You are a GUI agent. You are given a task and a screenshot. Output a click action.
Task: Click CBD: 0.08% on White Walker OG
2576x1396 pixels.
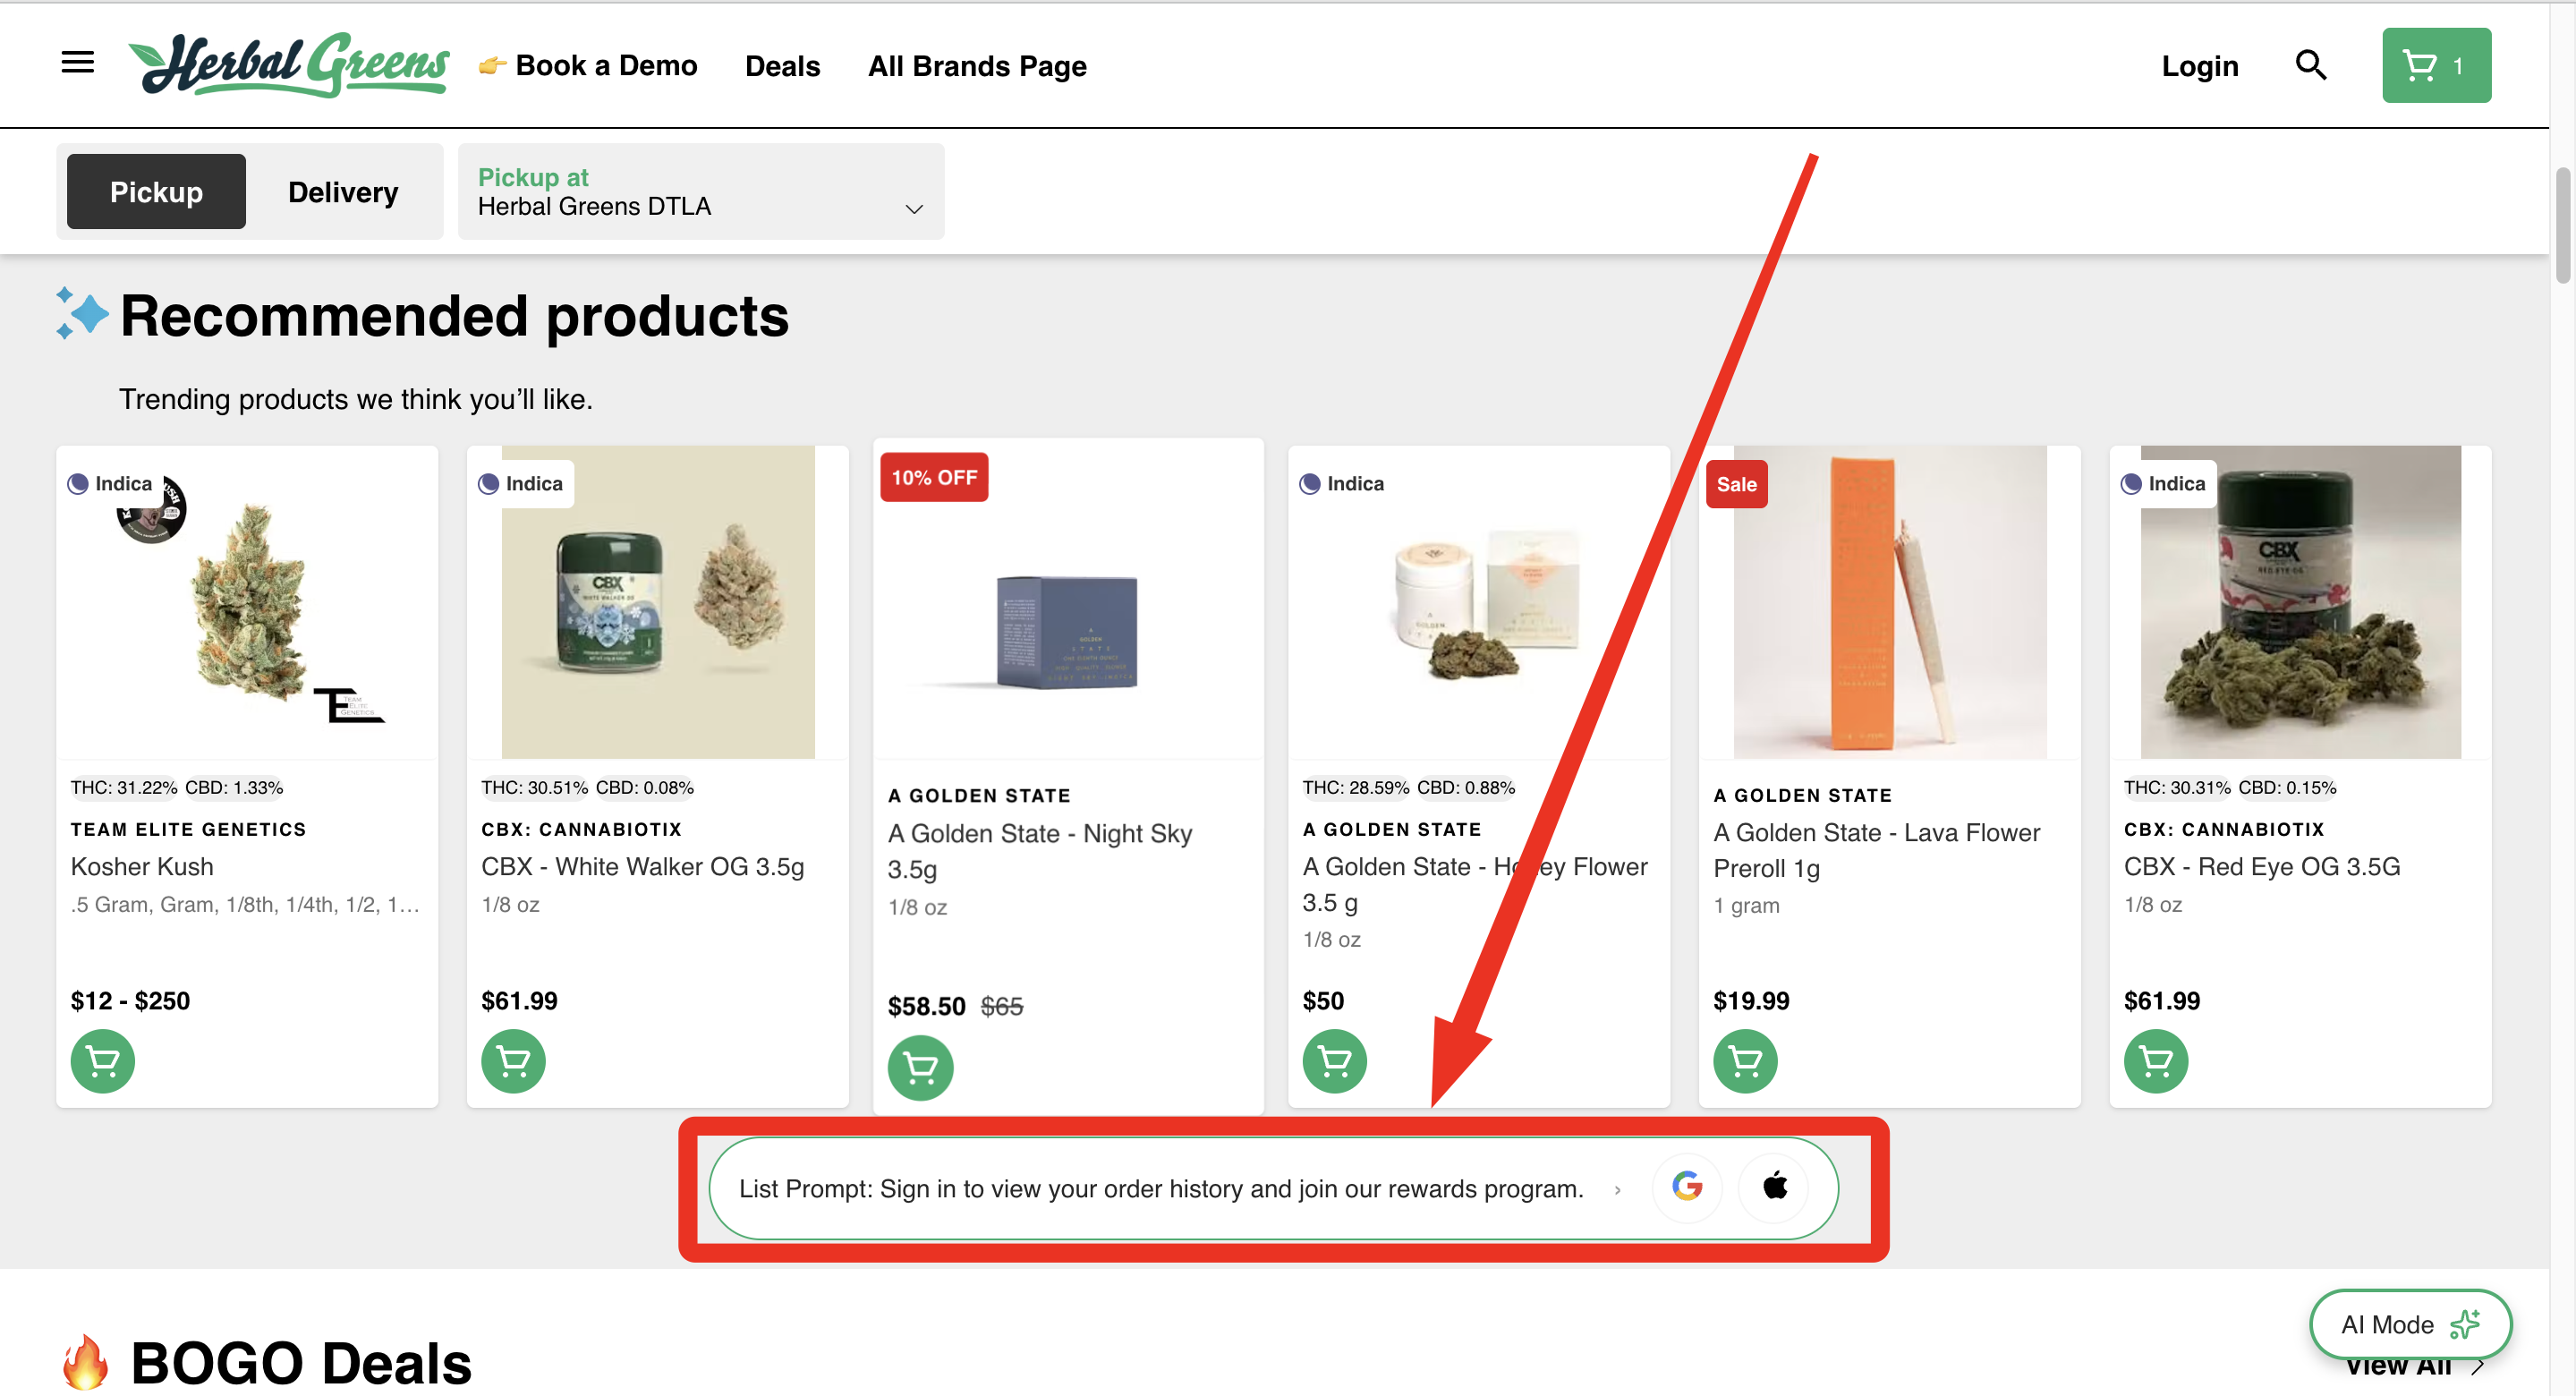tap(644, 788)
